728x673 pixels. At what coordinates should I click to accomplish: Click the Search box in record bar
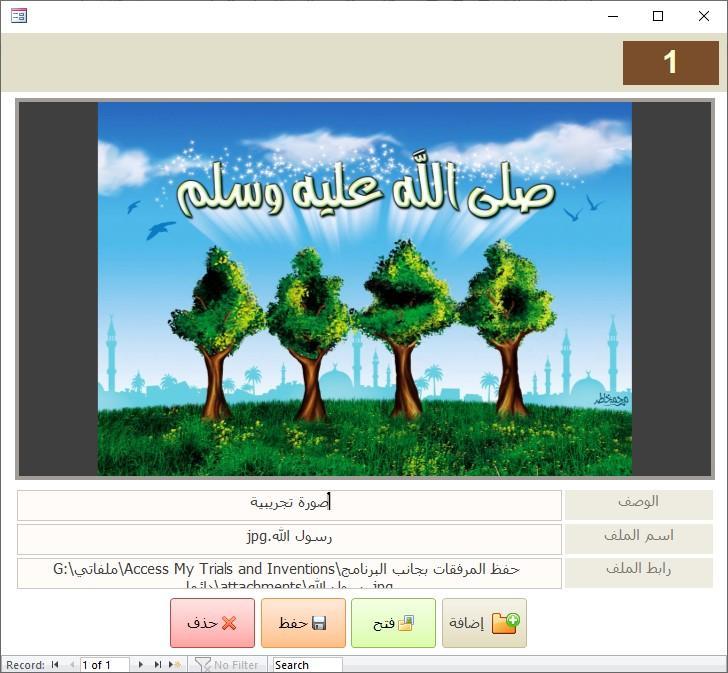(307, 665)
